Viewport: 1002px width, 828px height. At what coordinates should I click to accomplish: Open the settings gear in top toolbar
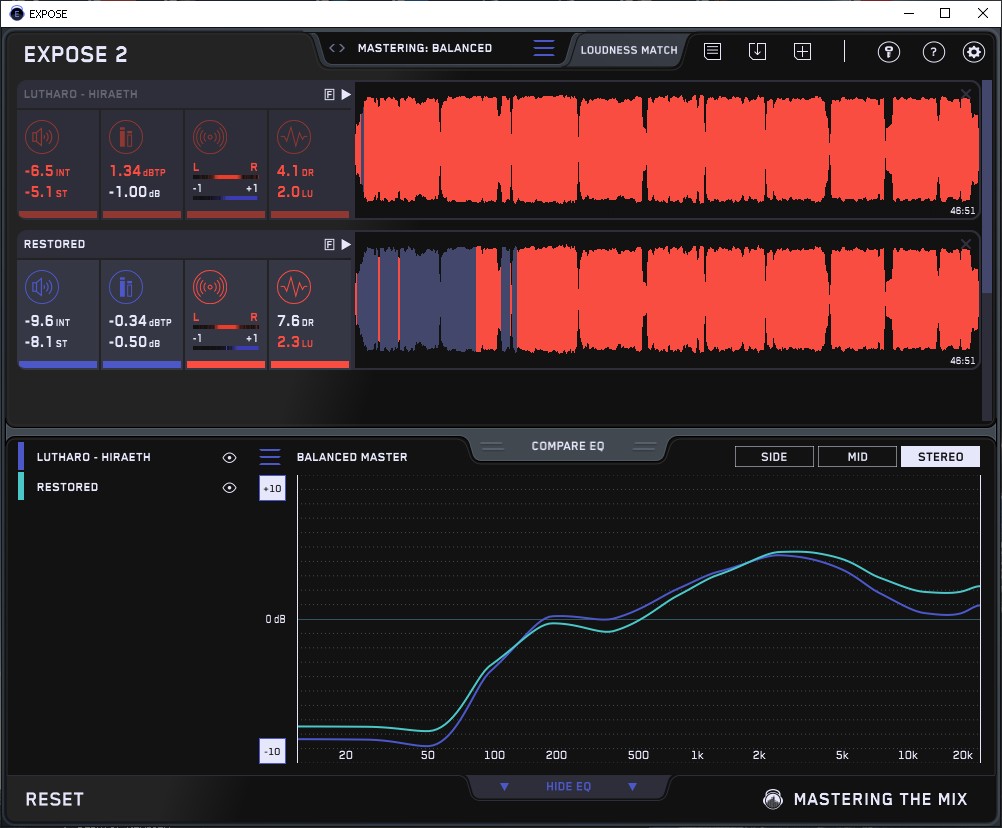pos(973,52)
